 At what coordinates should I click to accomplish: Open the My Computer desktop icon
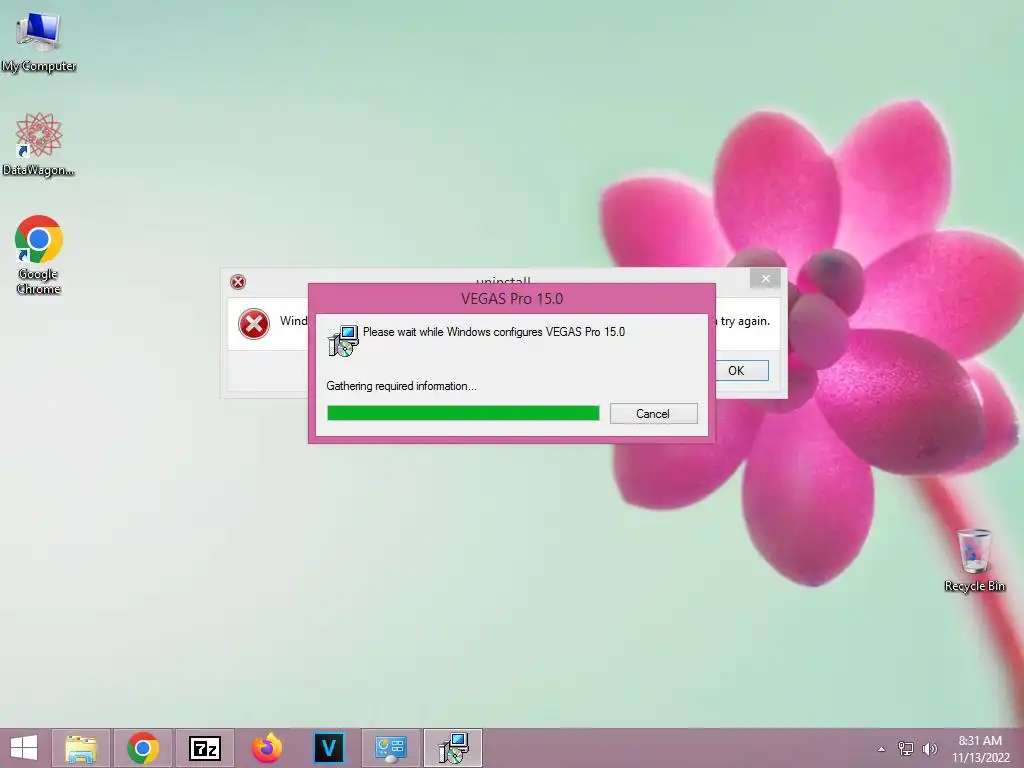39,42
